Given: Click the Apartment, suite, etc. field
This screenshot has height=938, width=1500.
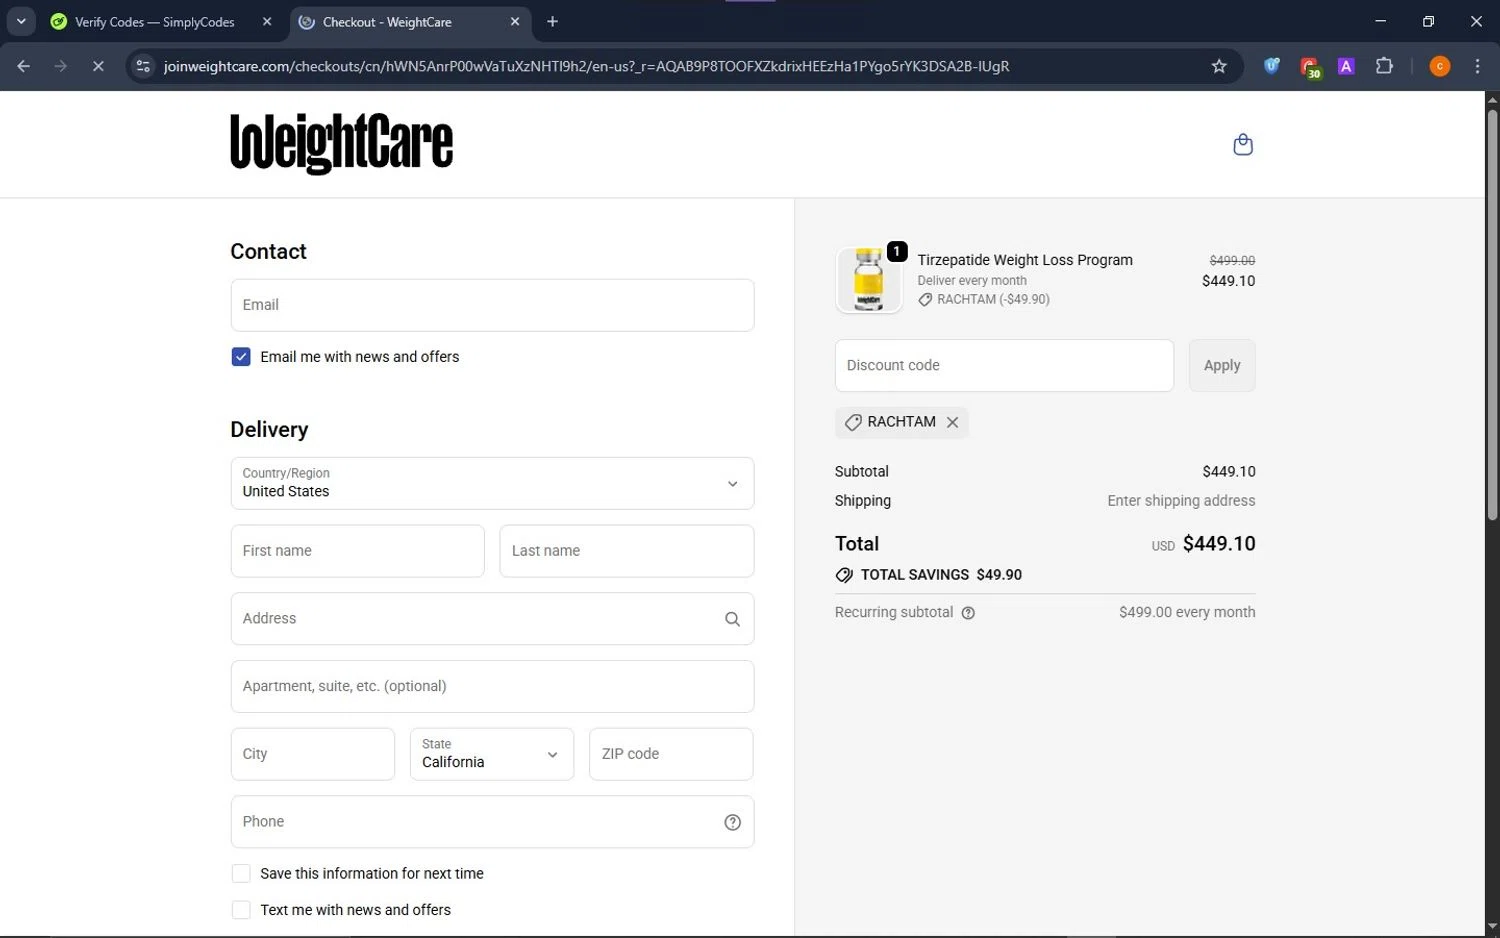Looking at the screenshot, I should [492, 686].
